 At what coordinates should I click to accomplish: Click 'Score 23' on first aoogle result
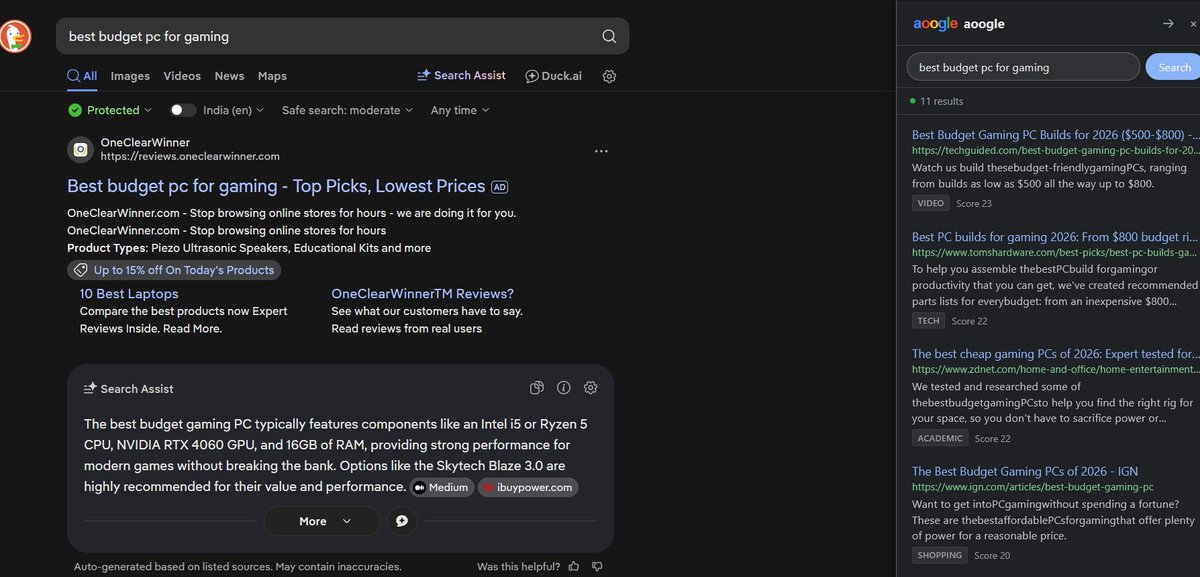(x=974, y=204)
